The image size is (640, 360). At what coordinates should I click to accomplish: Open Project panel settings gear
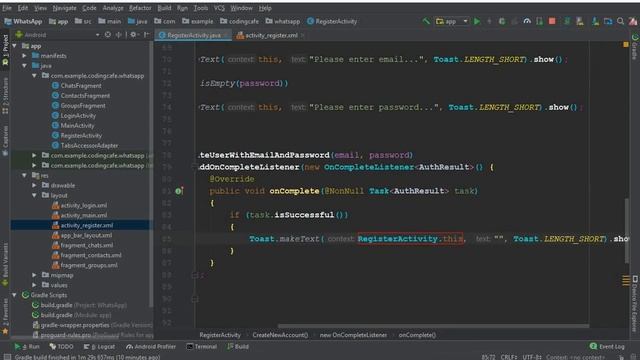pos(133,35)
